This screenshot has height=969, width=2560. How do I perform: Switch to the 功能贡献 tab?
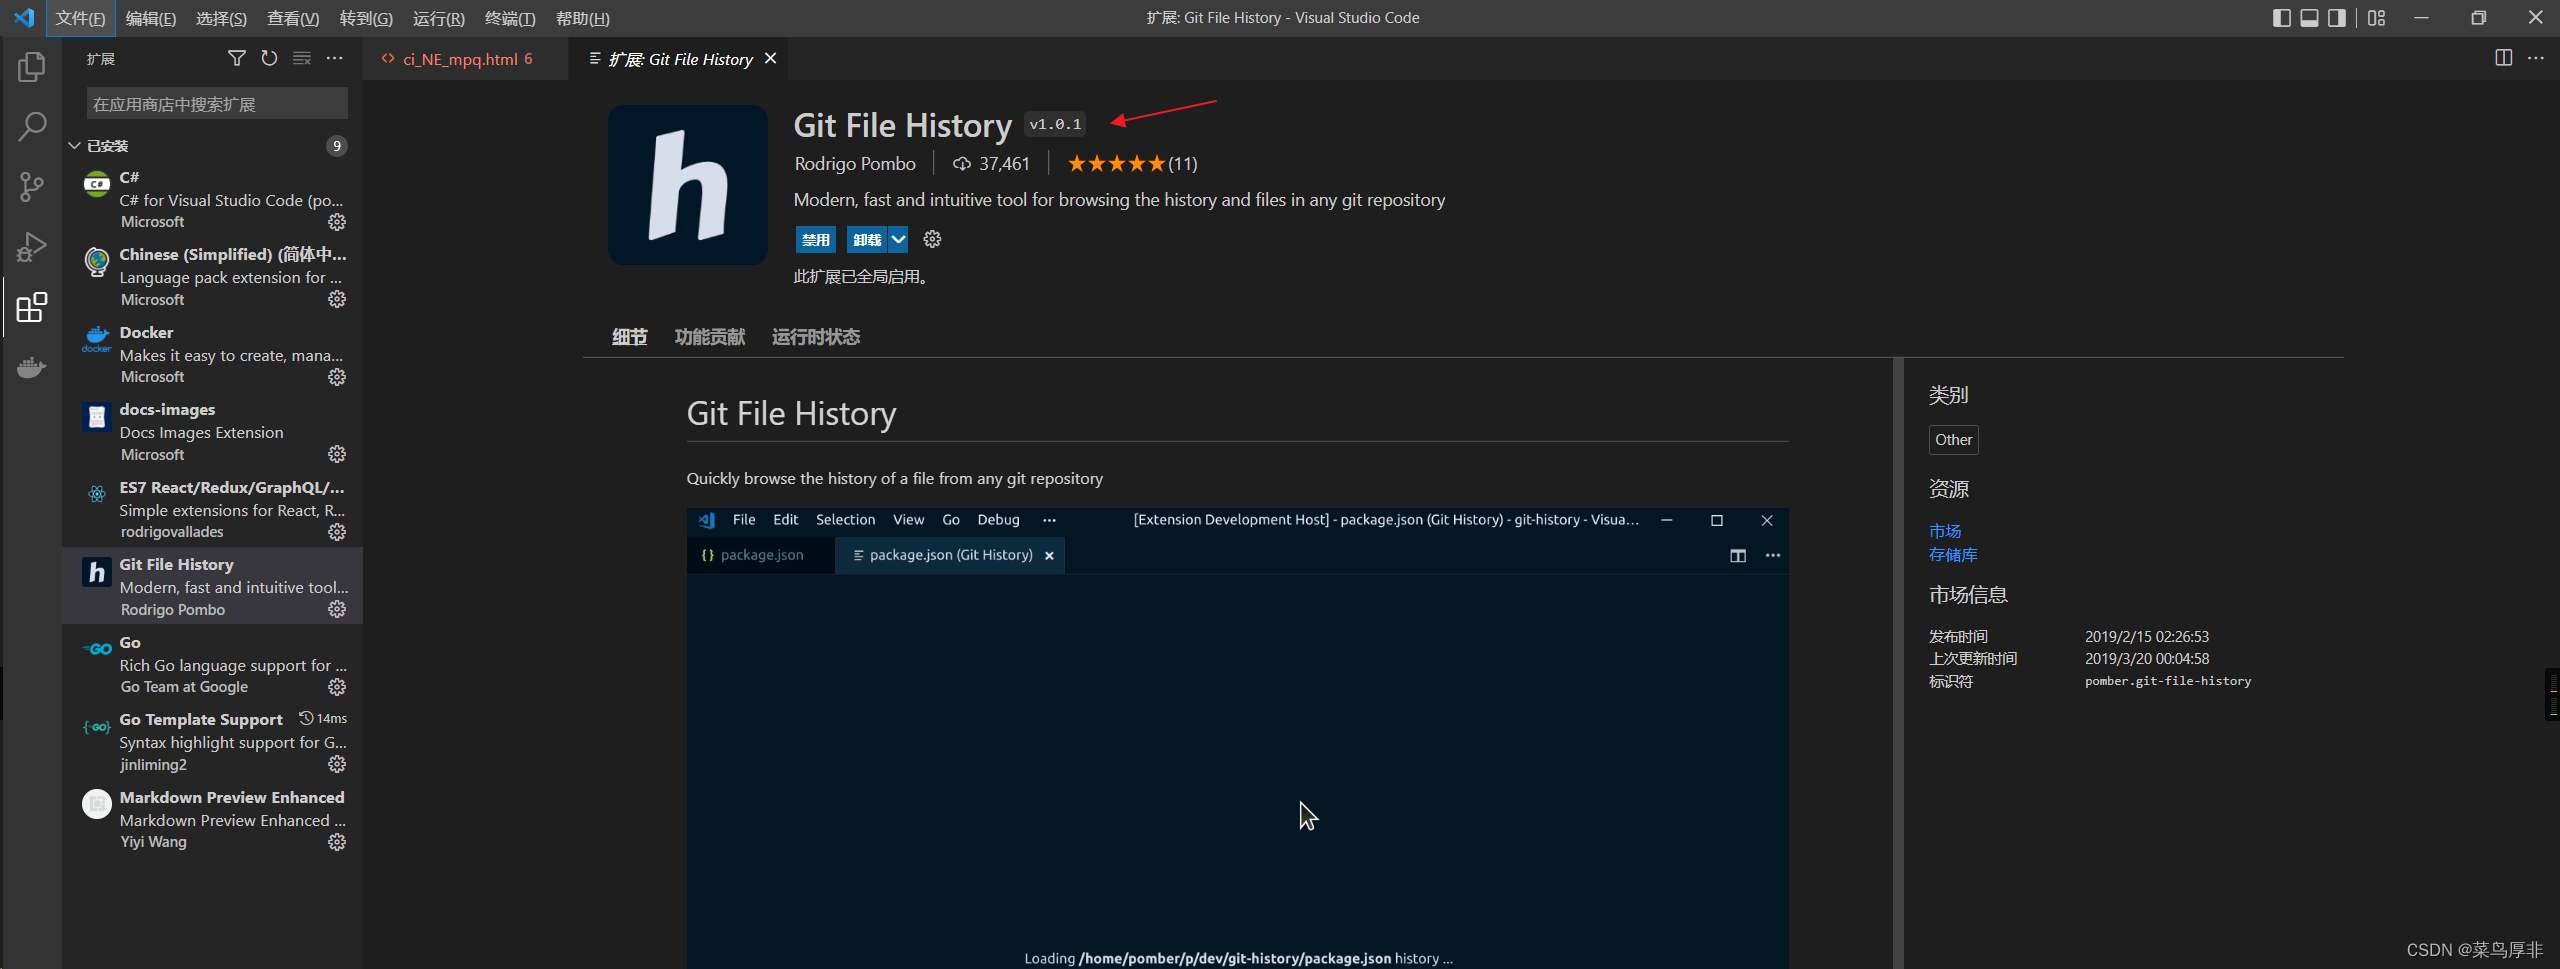point(710,337)
